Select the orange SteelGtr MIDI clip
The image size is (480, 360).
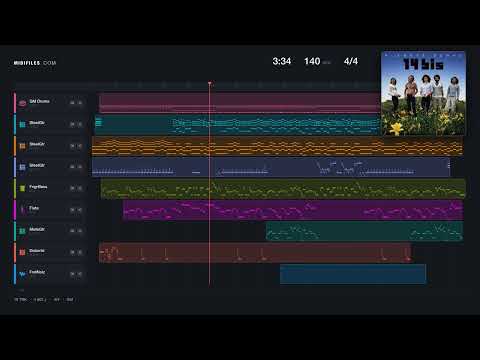pos(277,146)
